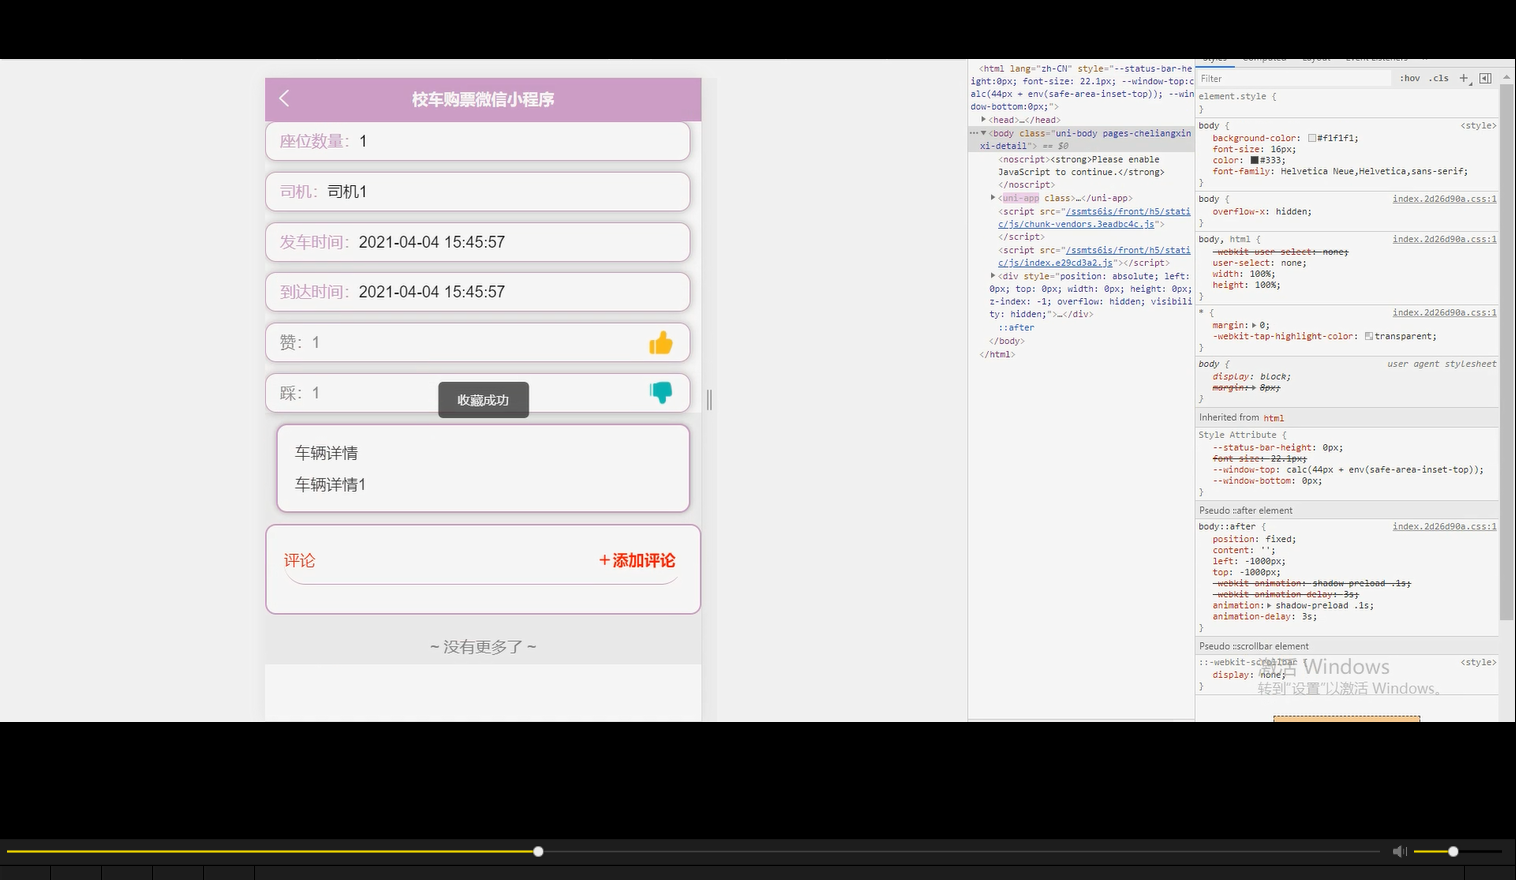Tap the yellow thumbs-up icon in the 赞 row

coord(661,343)
